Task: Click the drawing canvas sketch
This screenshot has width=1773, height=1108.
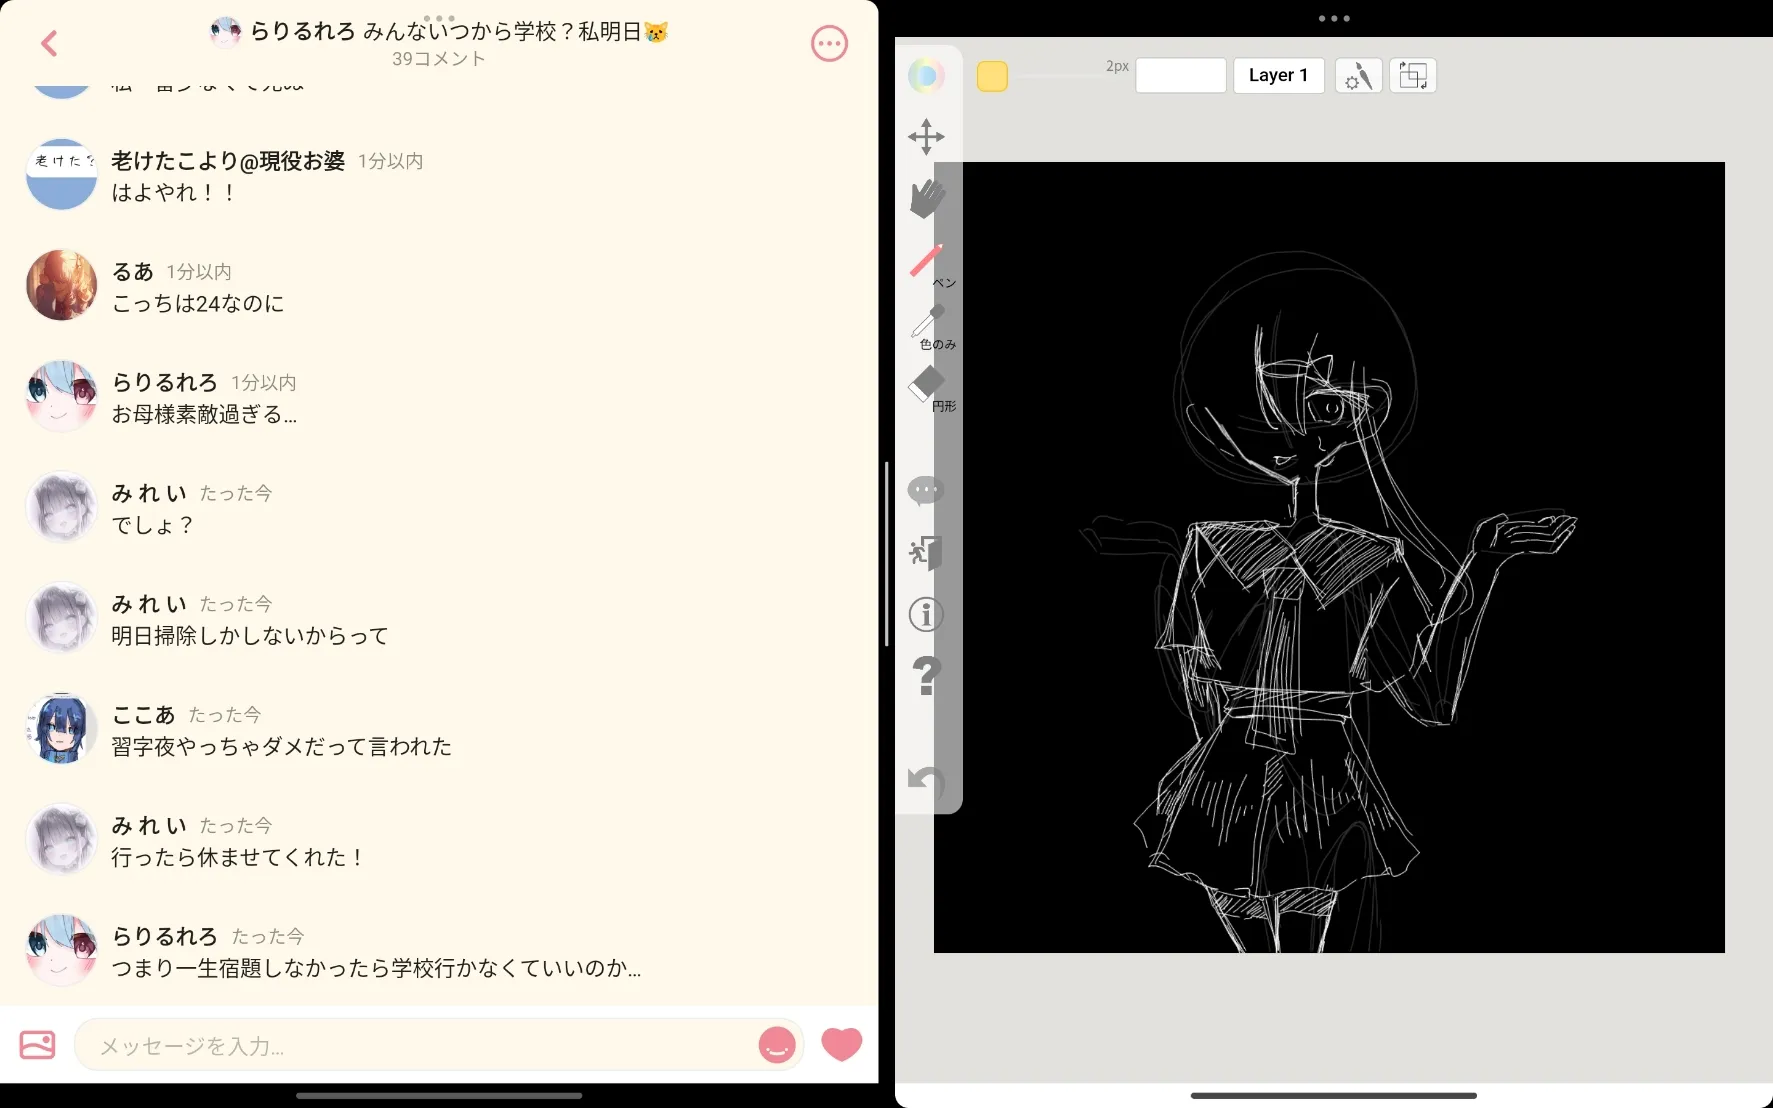Action: [x=1329, y=557]
